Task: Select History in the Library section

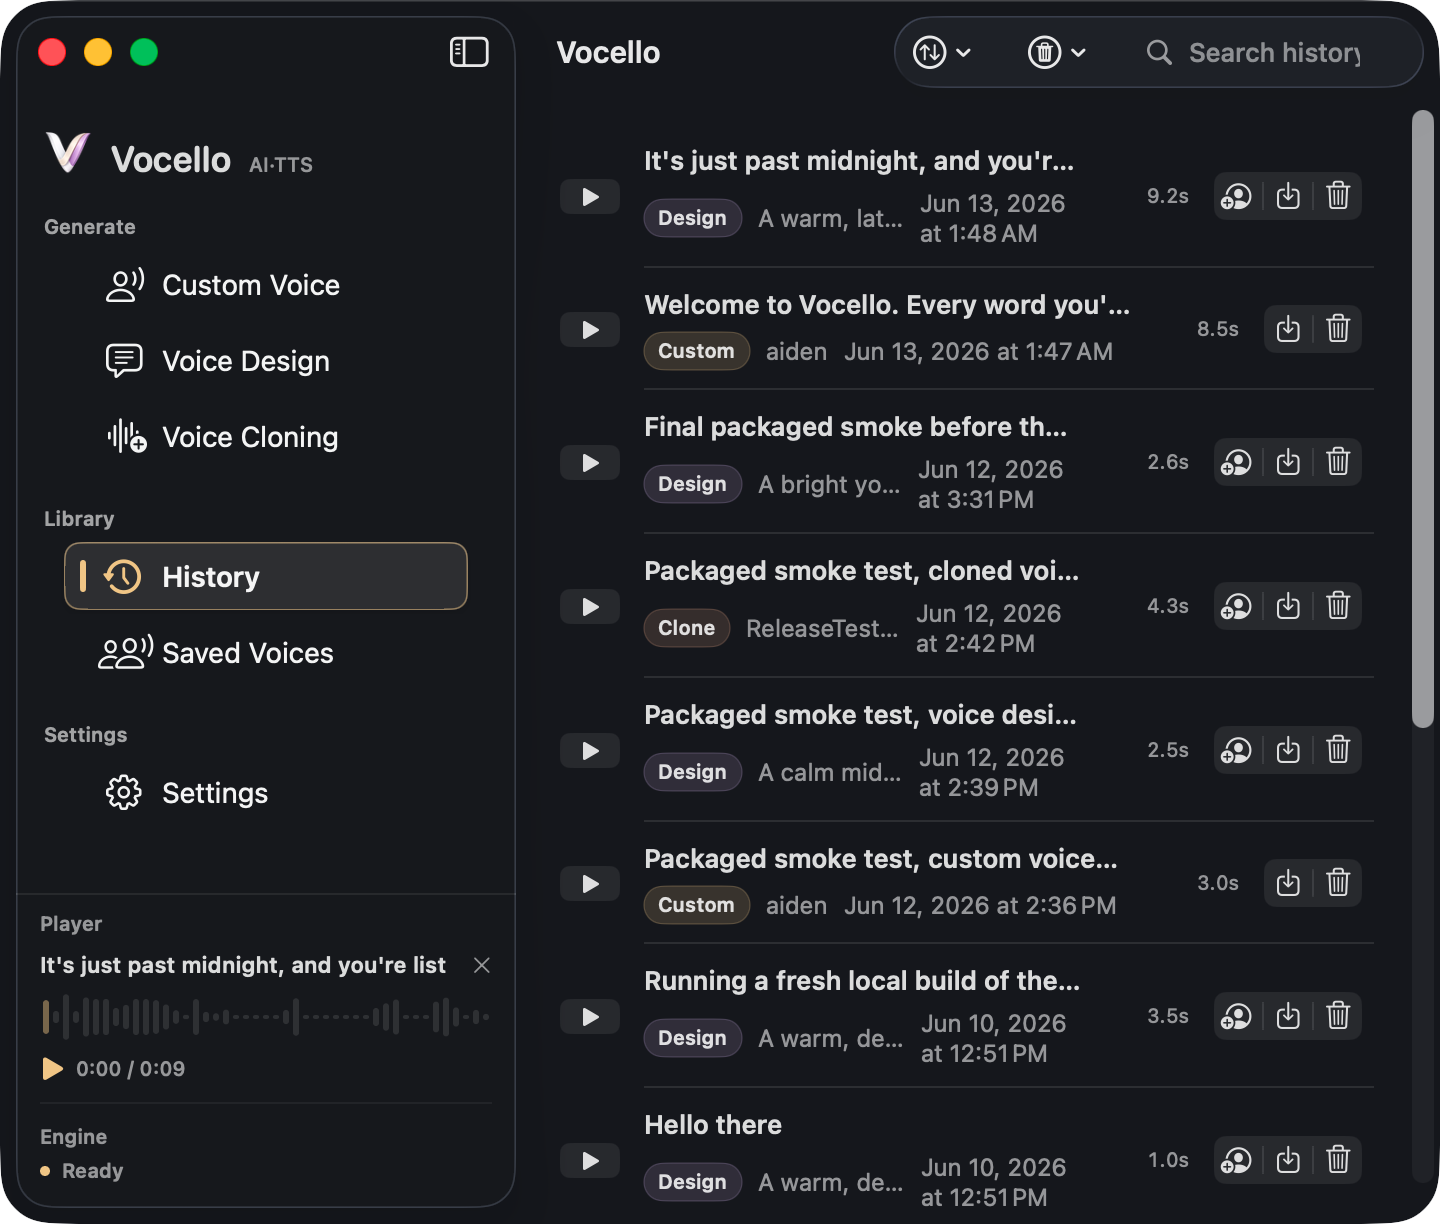Action: [x=266, y=576]
